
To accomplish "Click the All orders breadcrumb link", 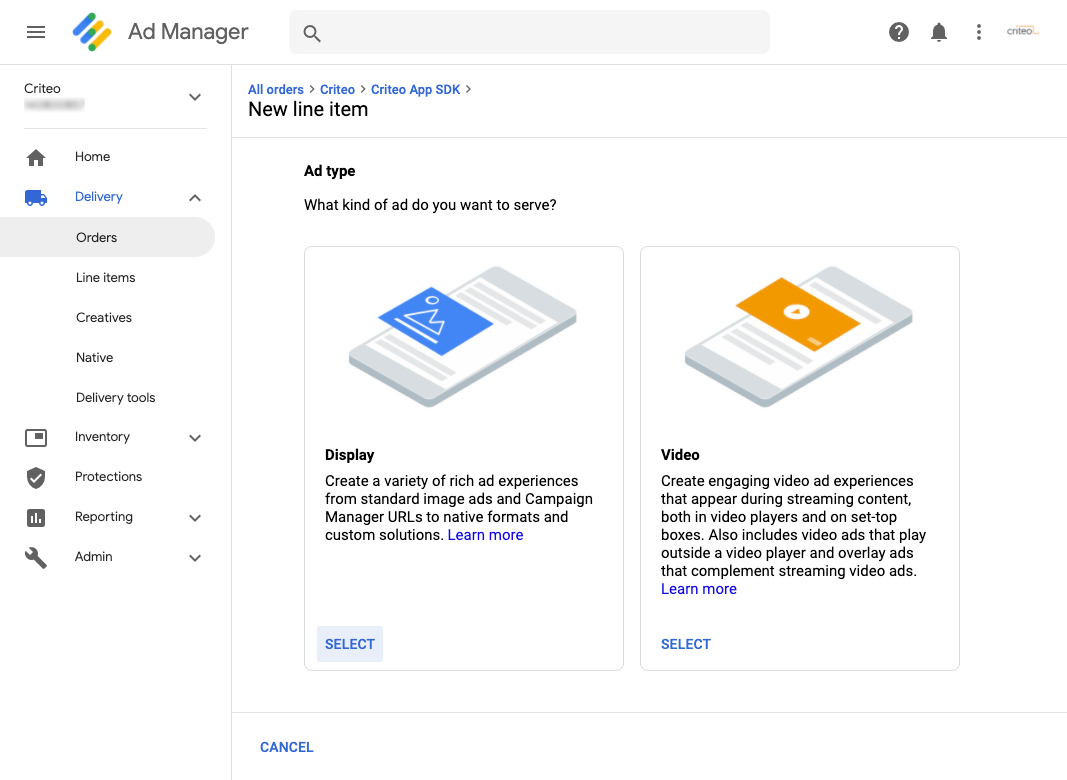I will (276, 89).
